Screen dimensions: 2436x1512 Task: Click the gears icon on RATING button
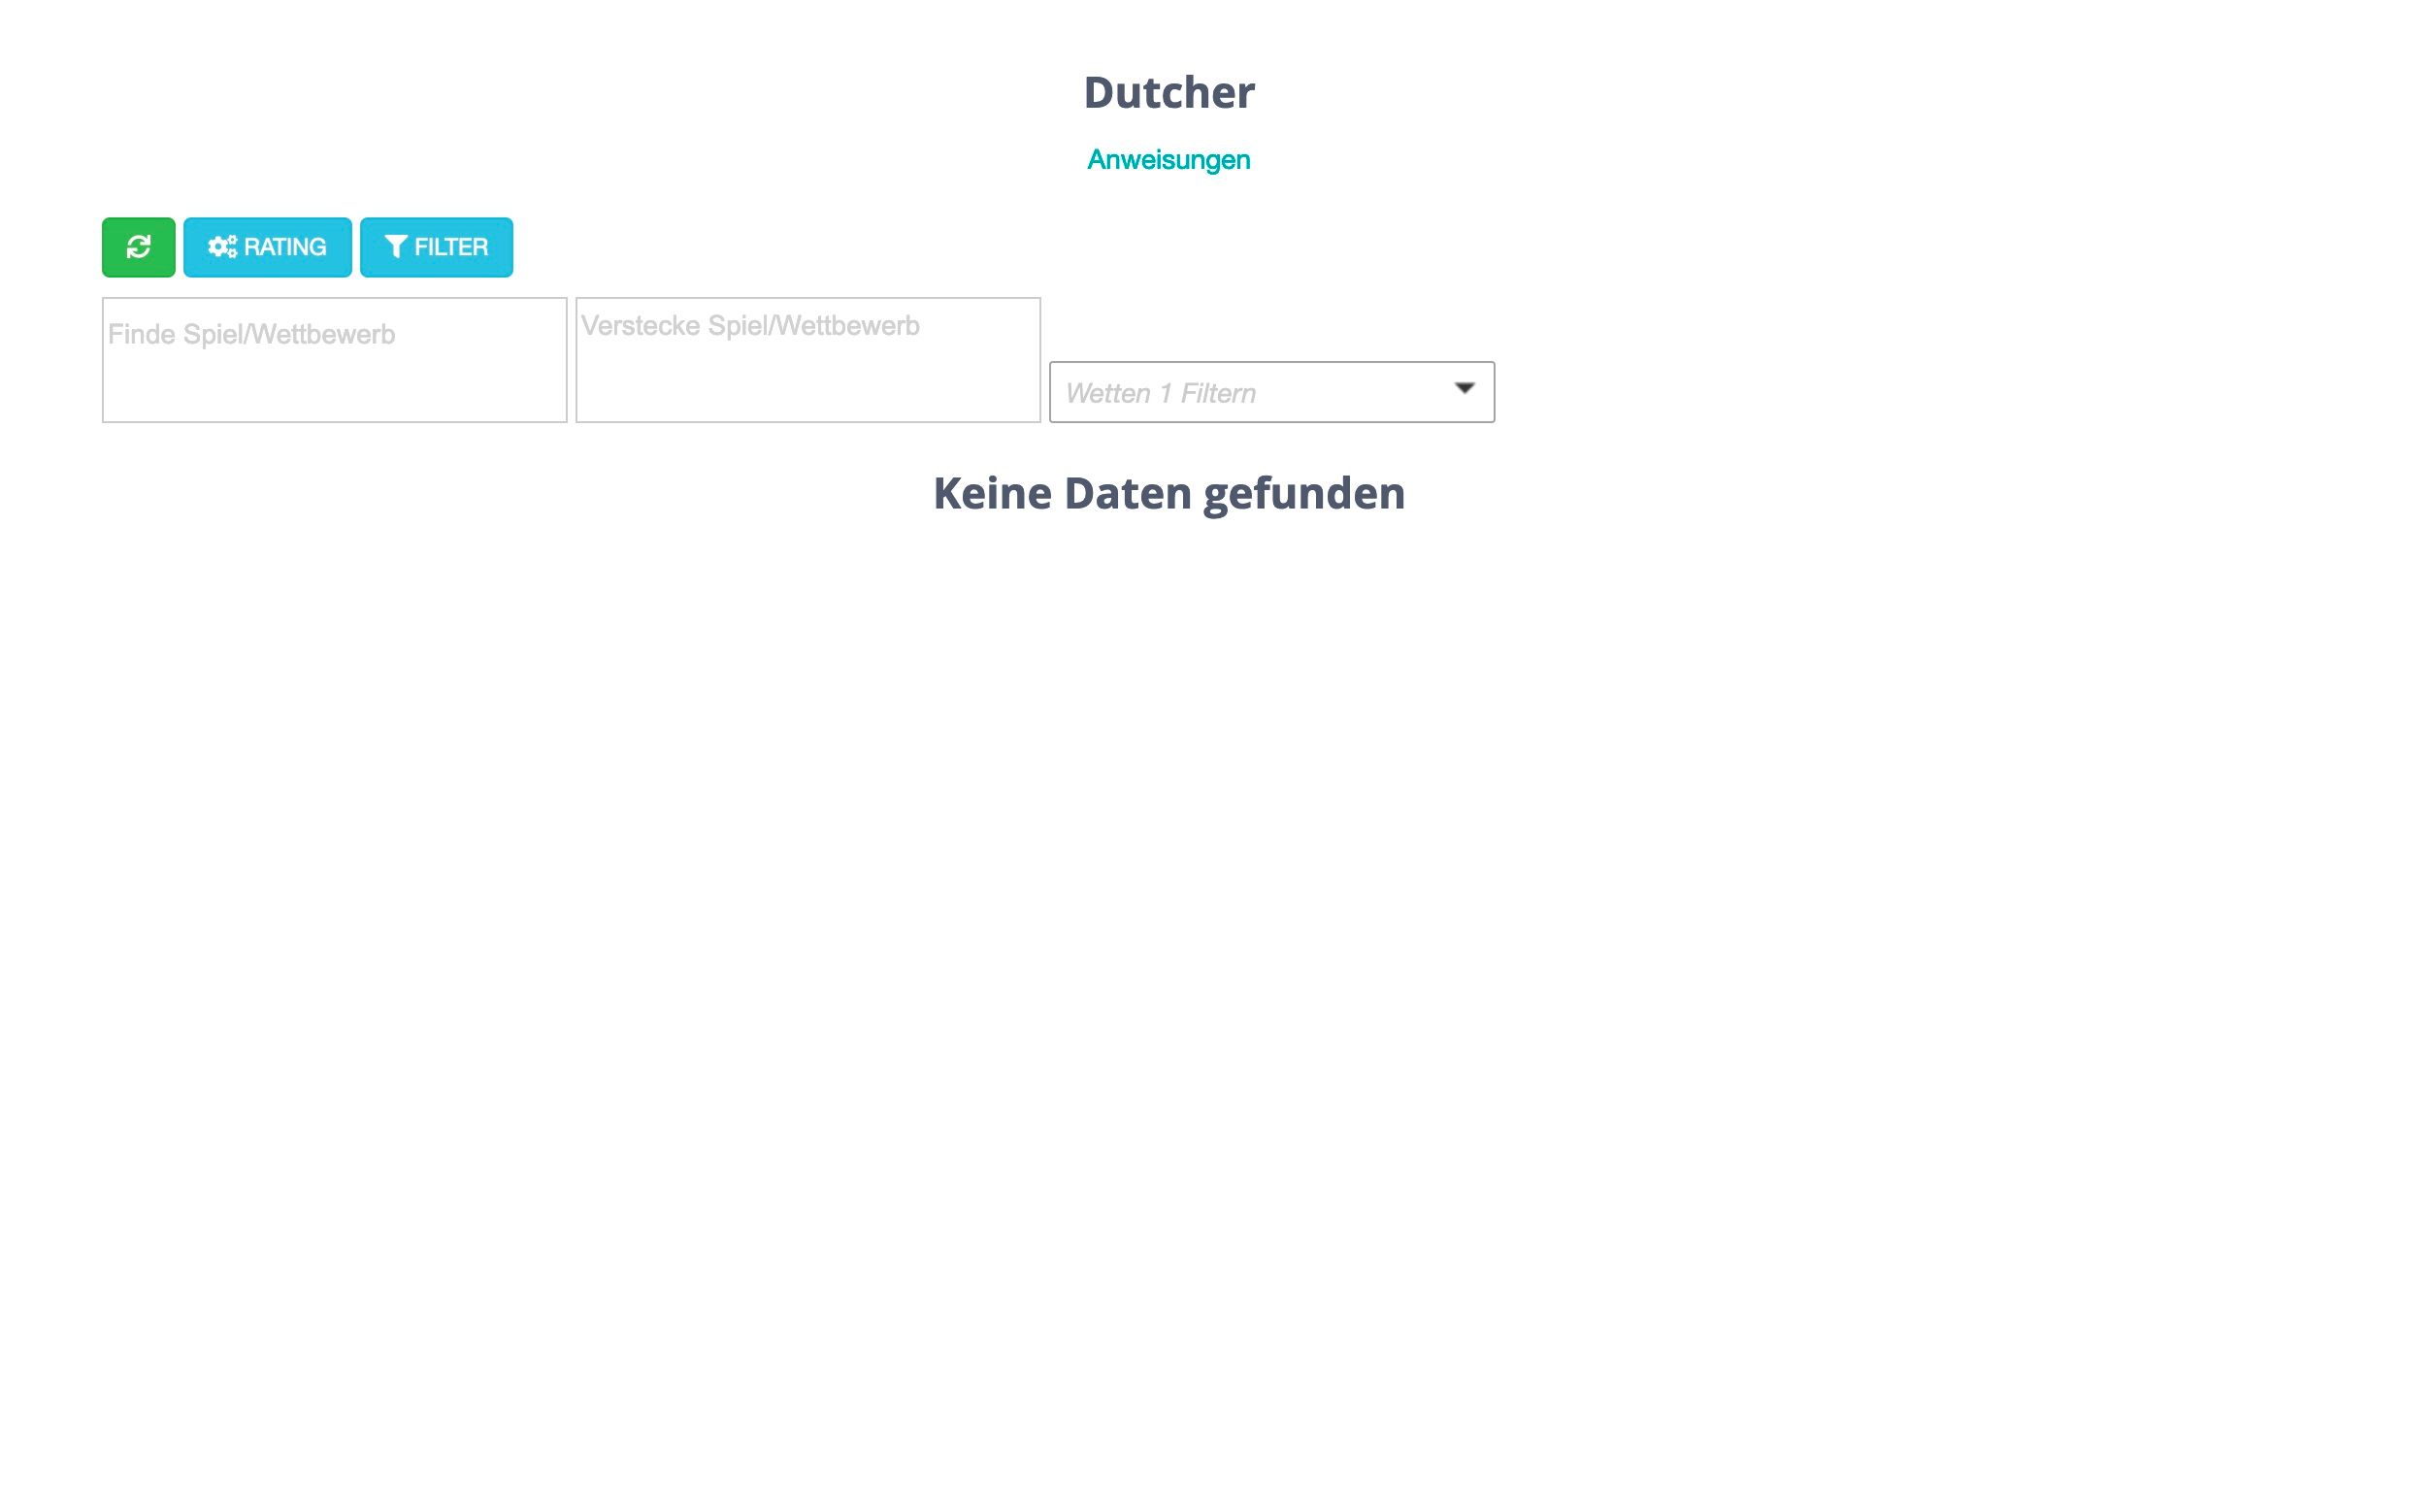222,247
